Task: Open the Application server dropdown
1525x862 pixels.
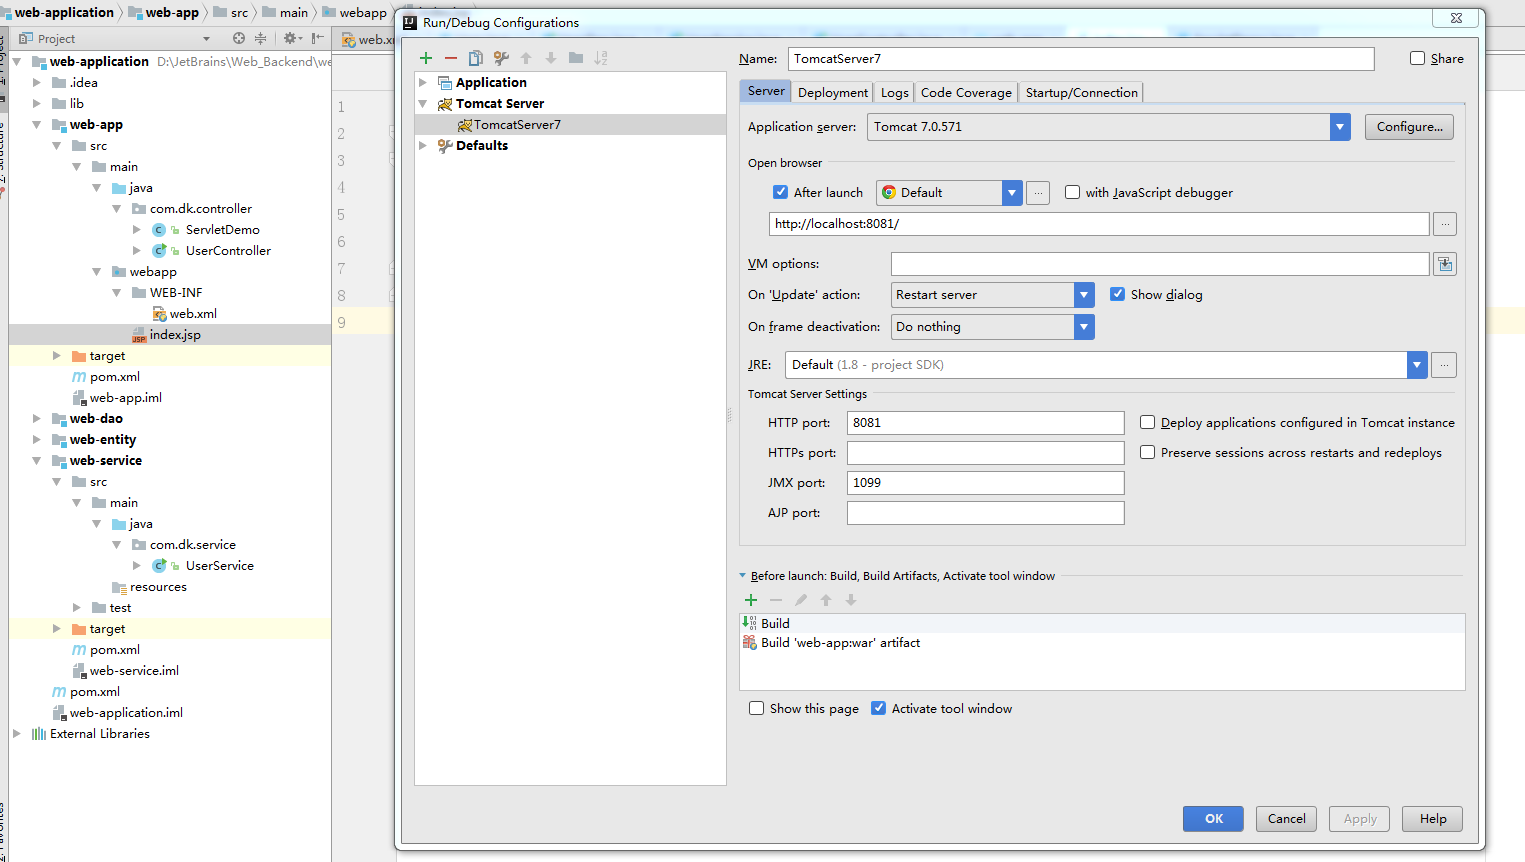Action: pos(1340,127)
